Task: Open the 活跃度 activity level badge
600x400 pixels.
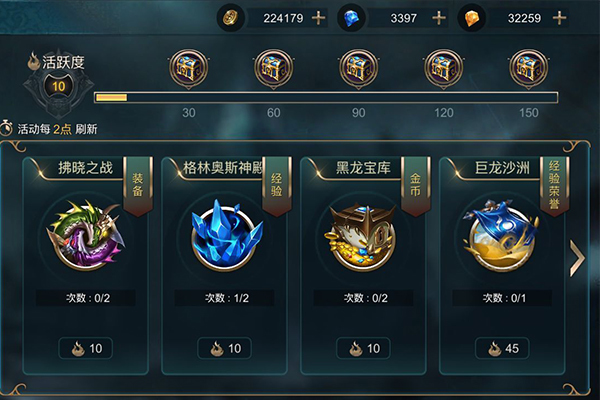Action: point(59,85)
